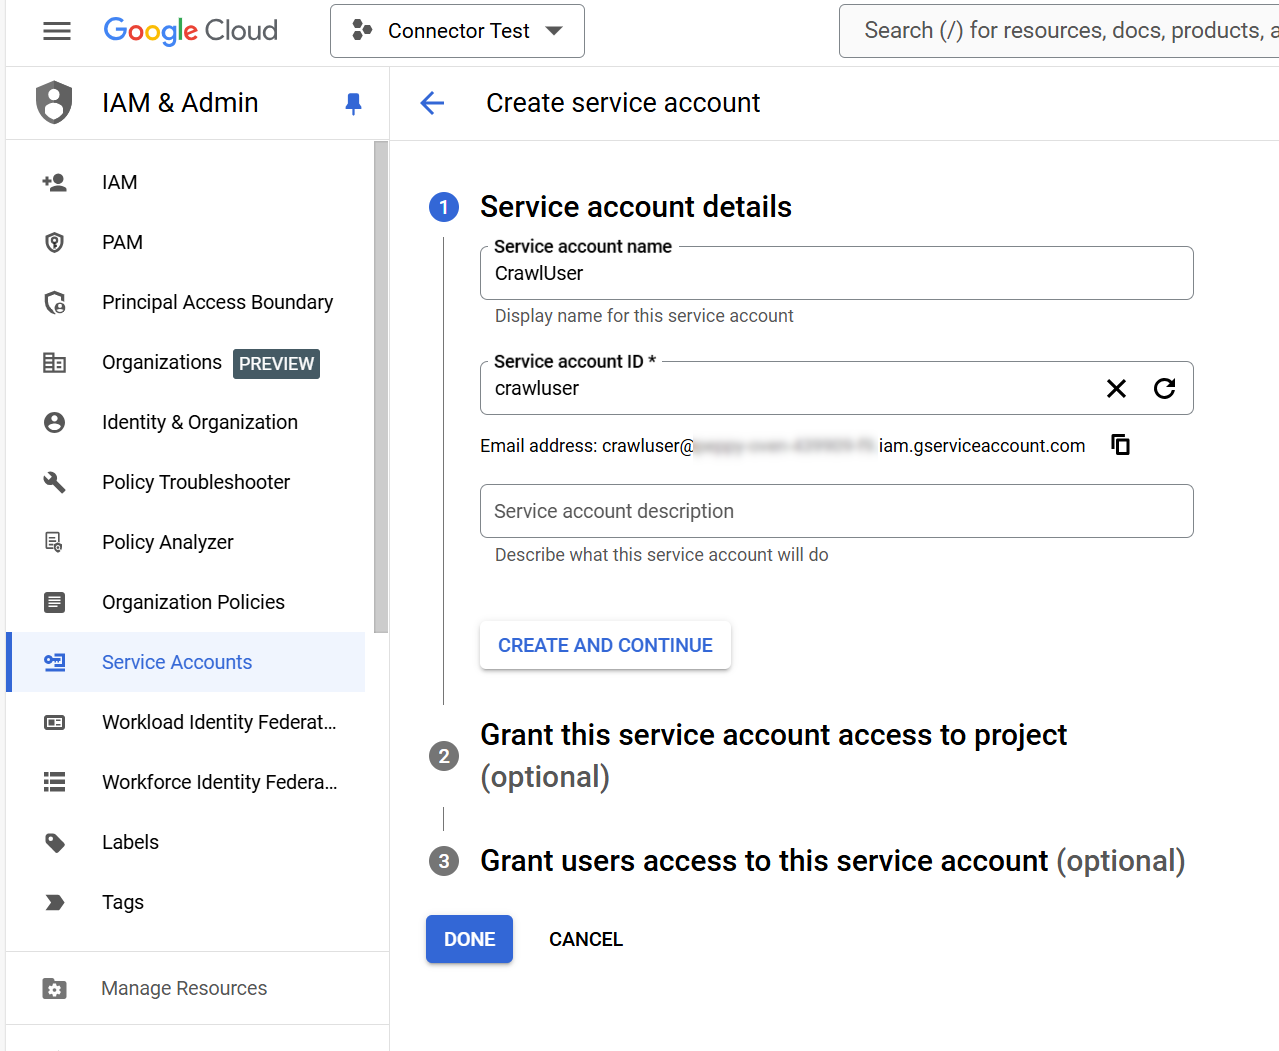Open the Tags page
Viewport: 1279px width, 1051px height.
pyautogui.click(x=185, y=902)
